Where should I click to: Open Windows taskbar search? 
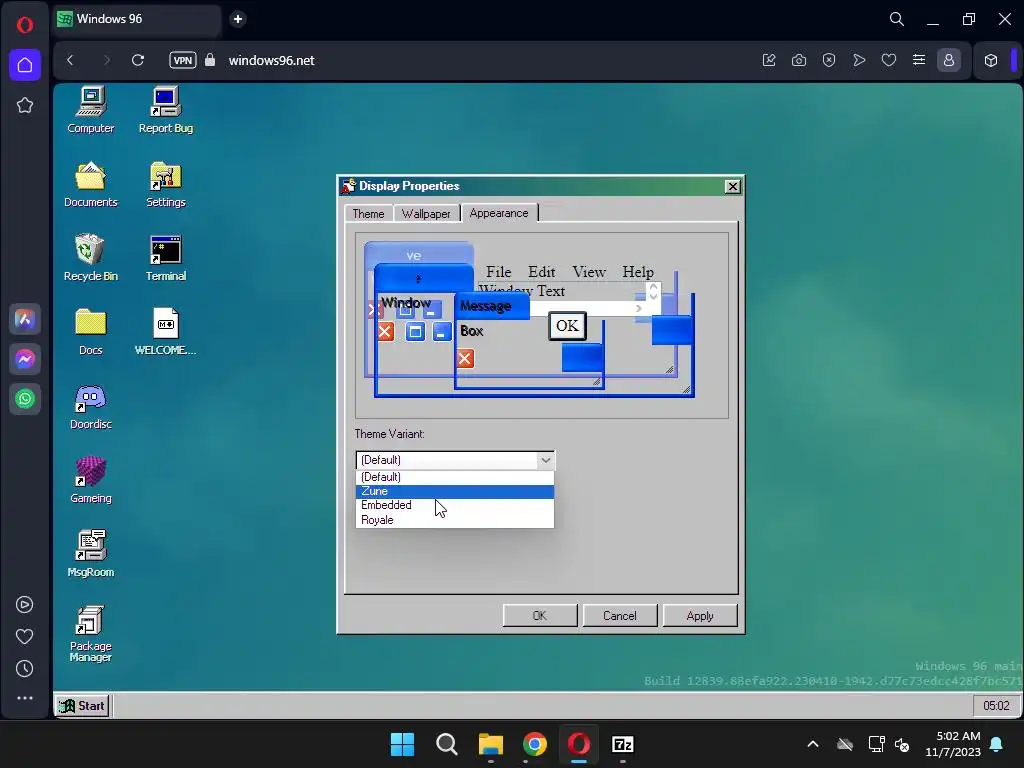[x=447, y=744]
